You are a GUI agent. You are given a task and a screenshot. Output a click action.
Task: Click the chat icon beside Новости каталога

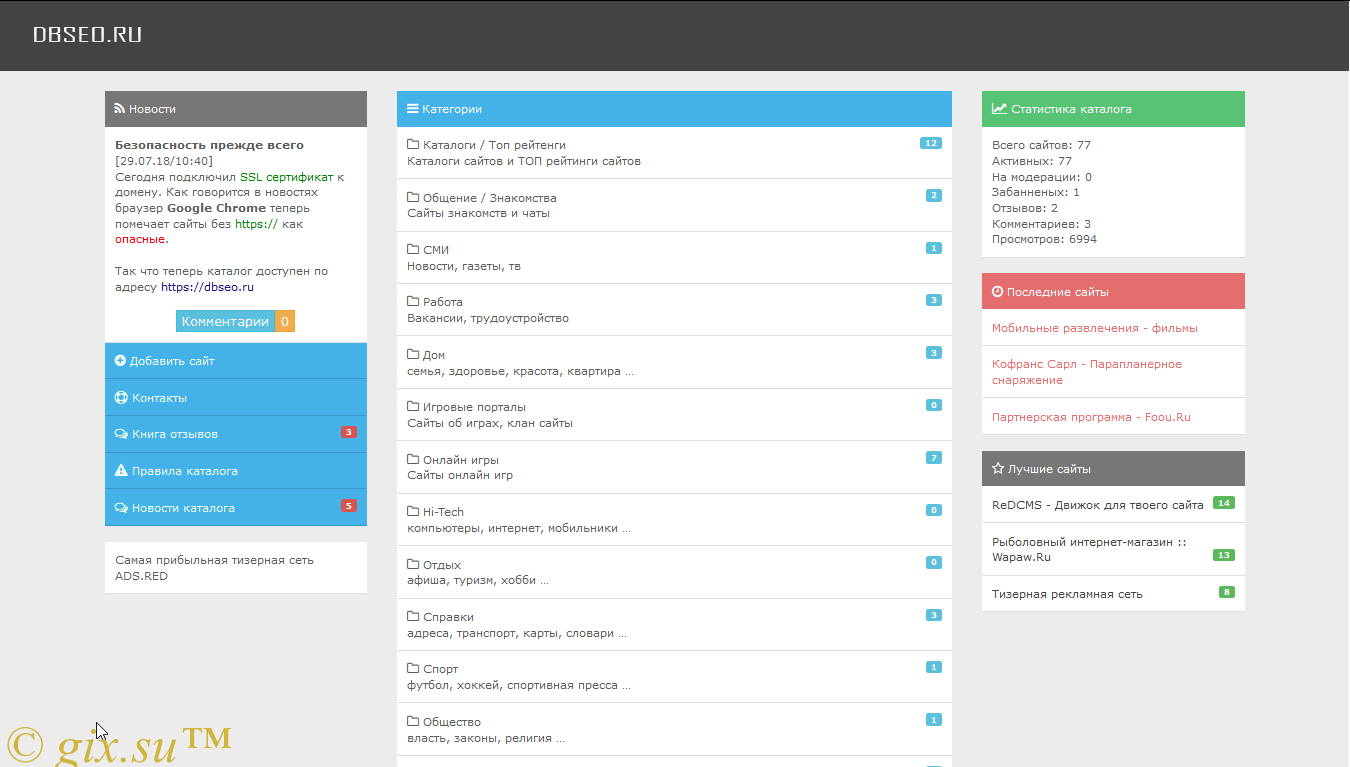(x=122, y=508)
